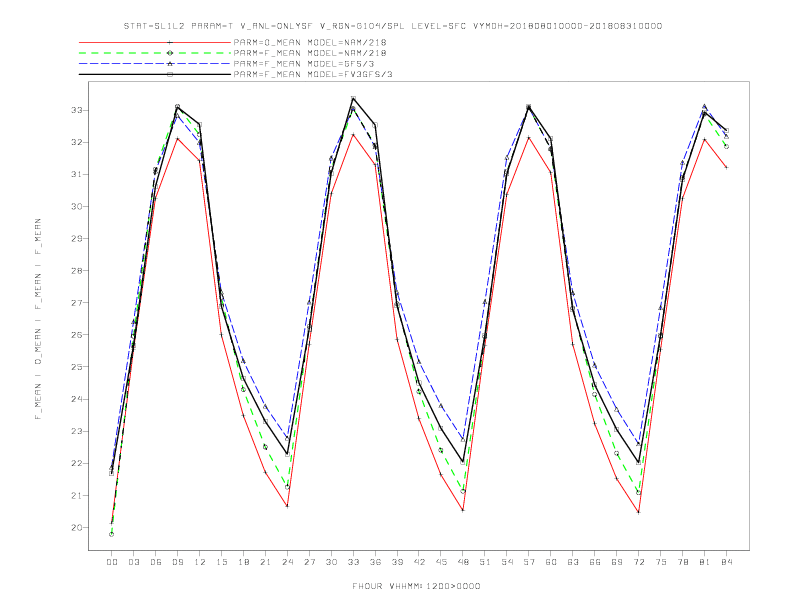Viewport: 792px width, 612px height.
Task: Click x-axis forecast hour 69
Action: (x=617, y=562)
